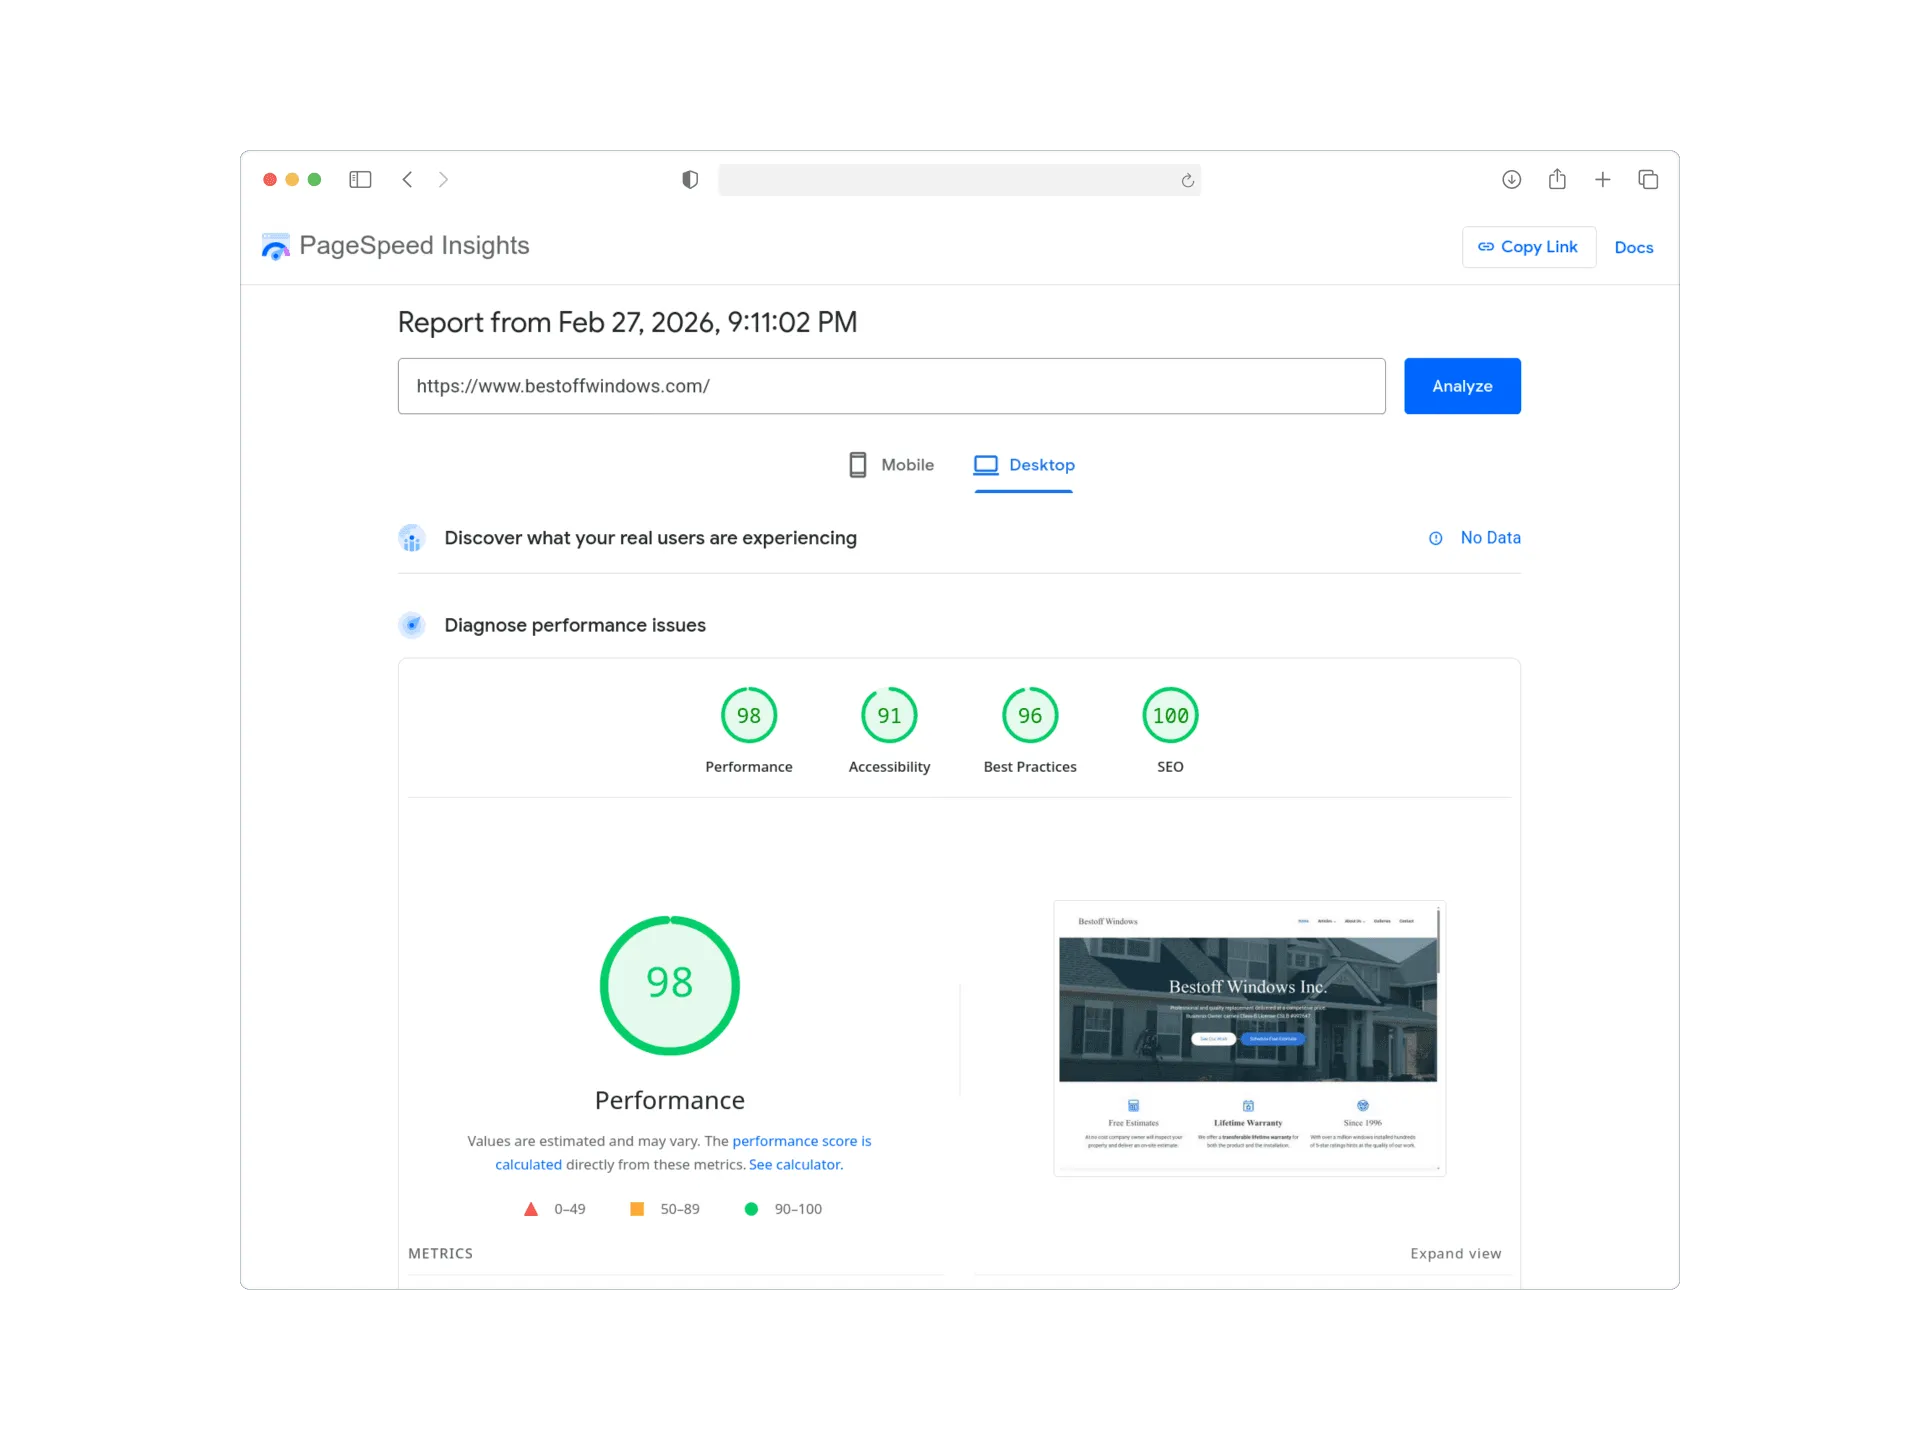Toggle the Safari sidebar icon

pyautogui.click(x=360, y=179)
